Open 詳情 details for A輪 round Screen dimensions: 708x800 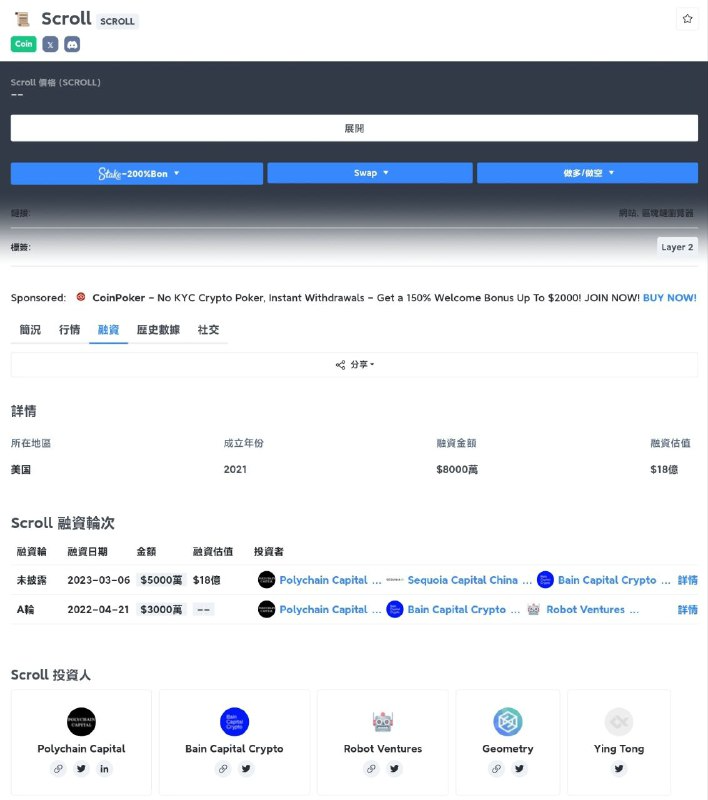(687, 609)
